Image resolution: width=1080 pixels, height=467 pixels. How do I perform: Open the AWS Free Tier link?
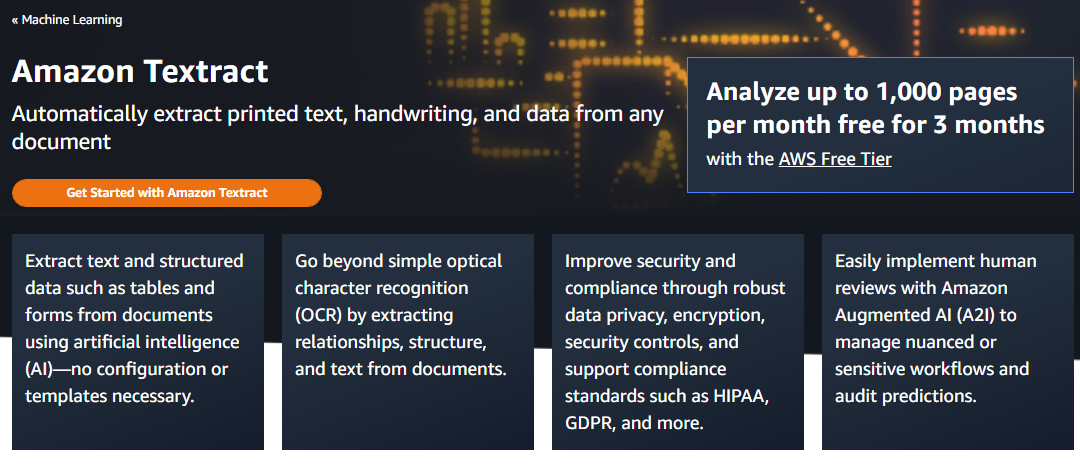(835, 159)
